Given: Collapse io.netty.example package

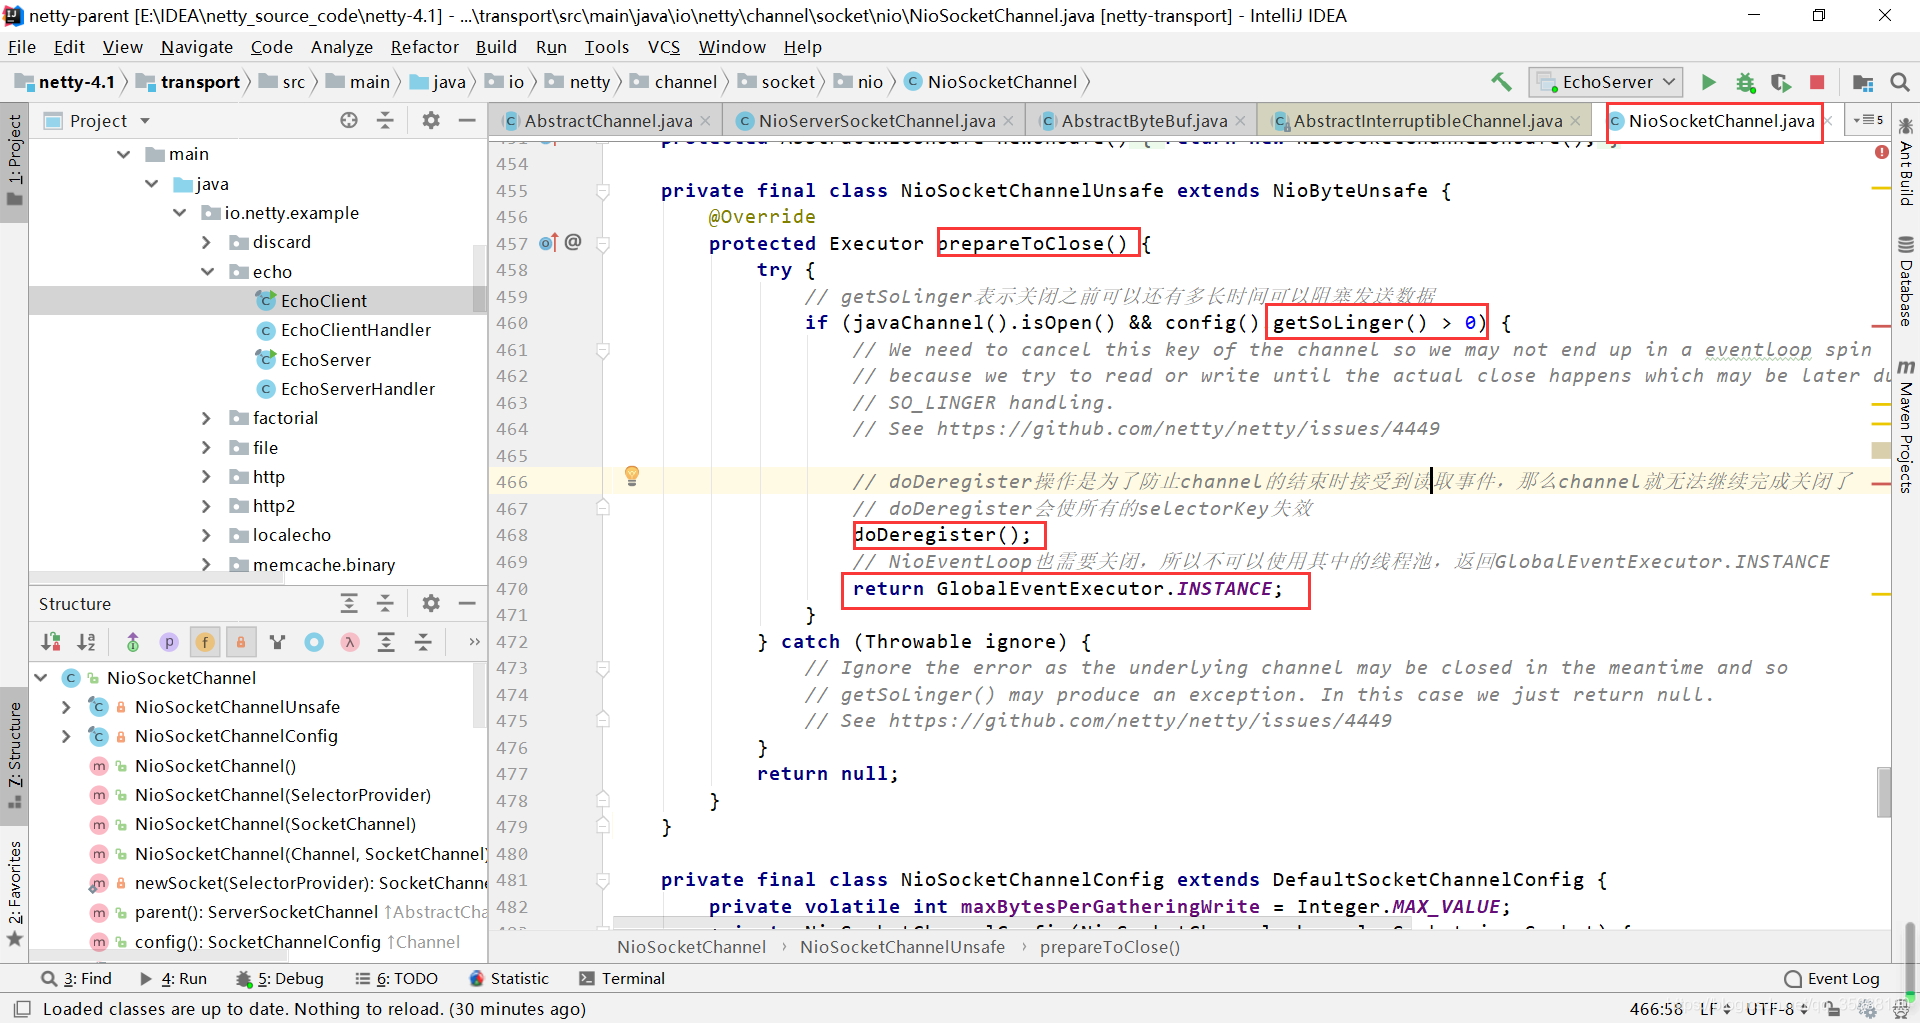Looking at the screenshot, I should tap(180, 213).
